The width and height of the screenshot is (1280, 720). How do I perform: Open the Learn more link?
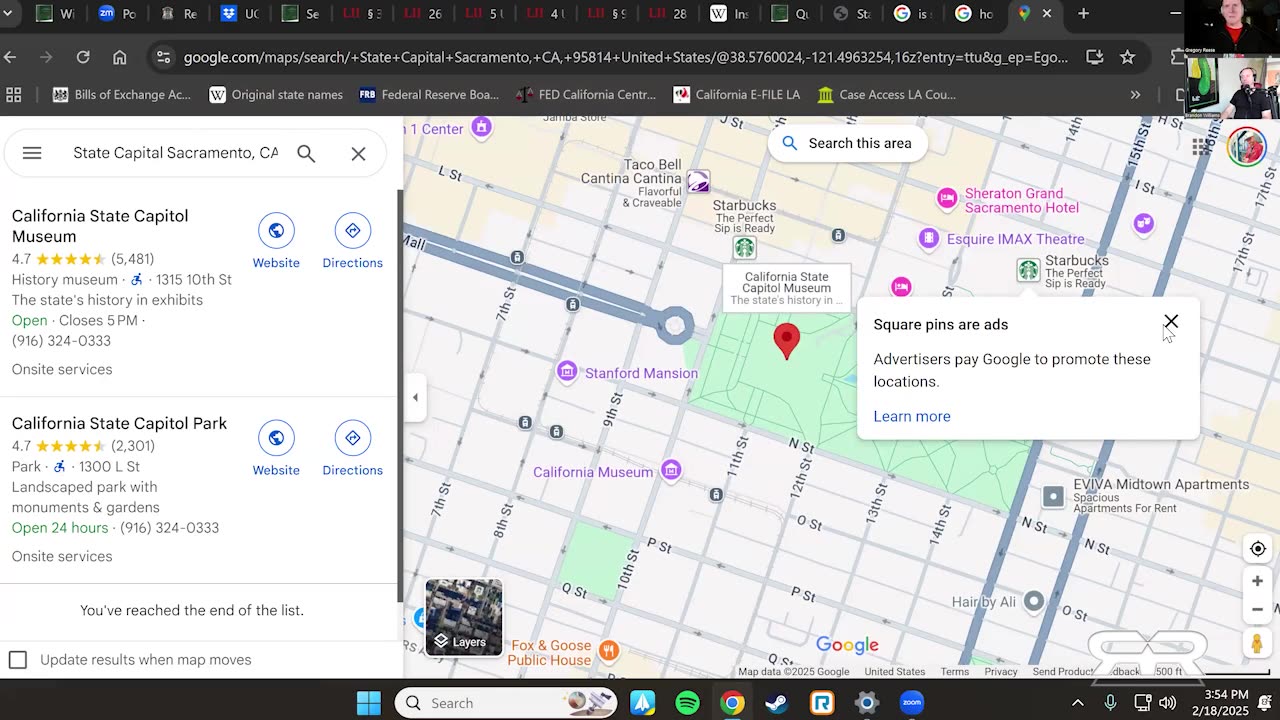(x=912, y=416)
